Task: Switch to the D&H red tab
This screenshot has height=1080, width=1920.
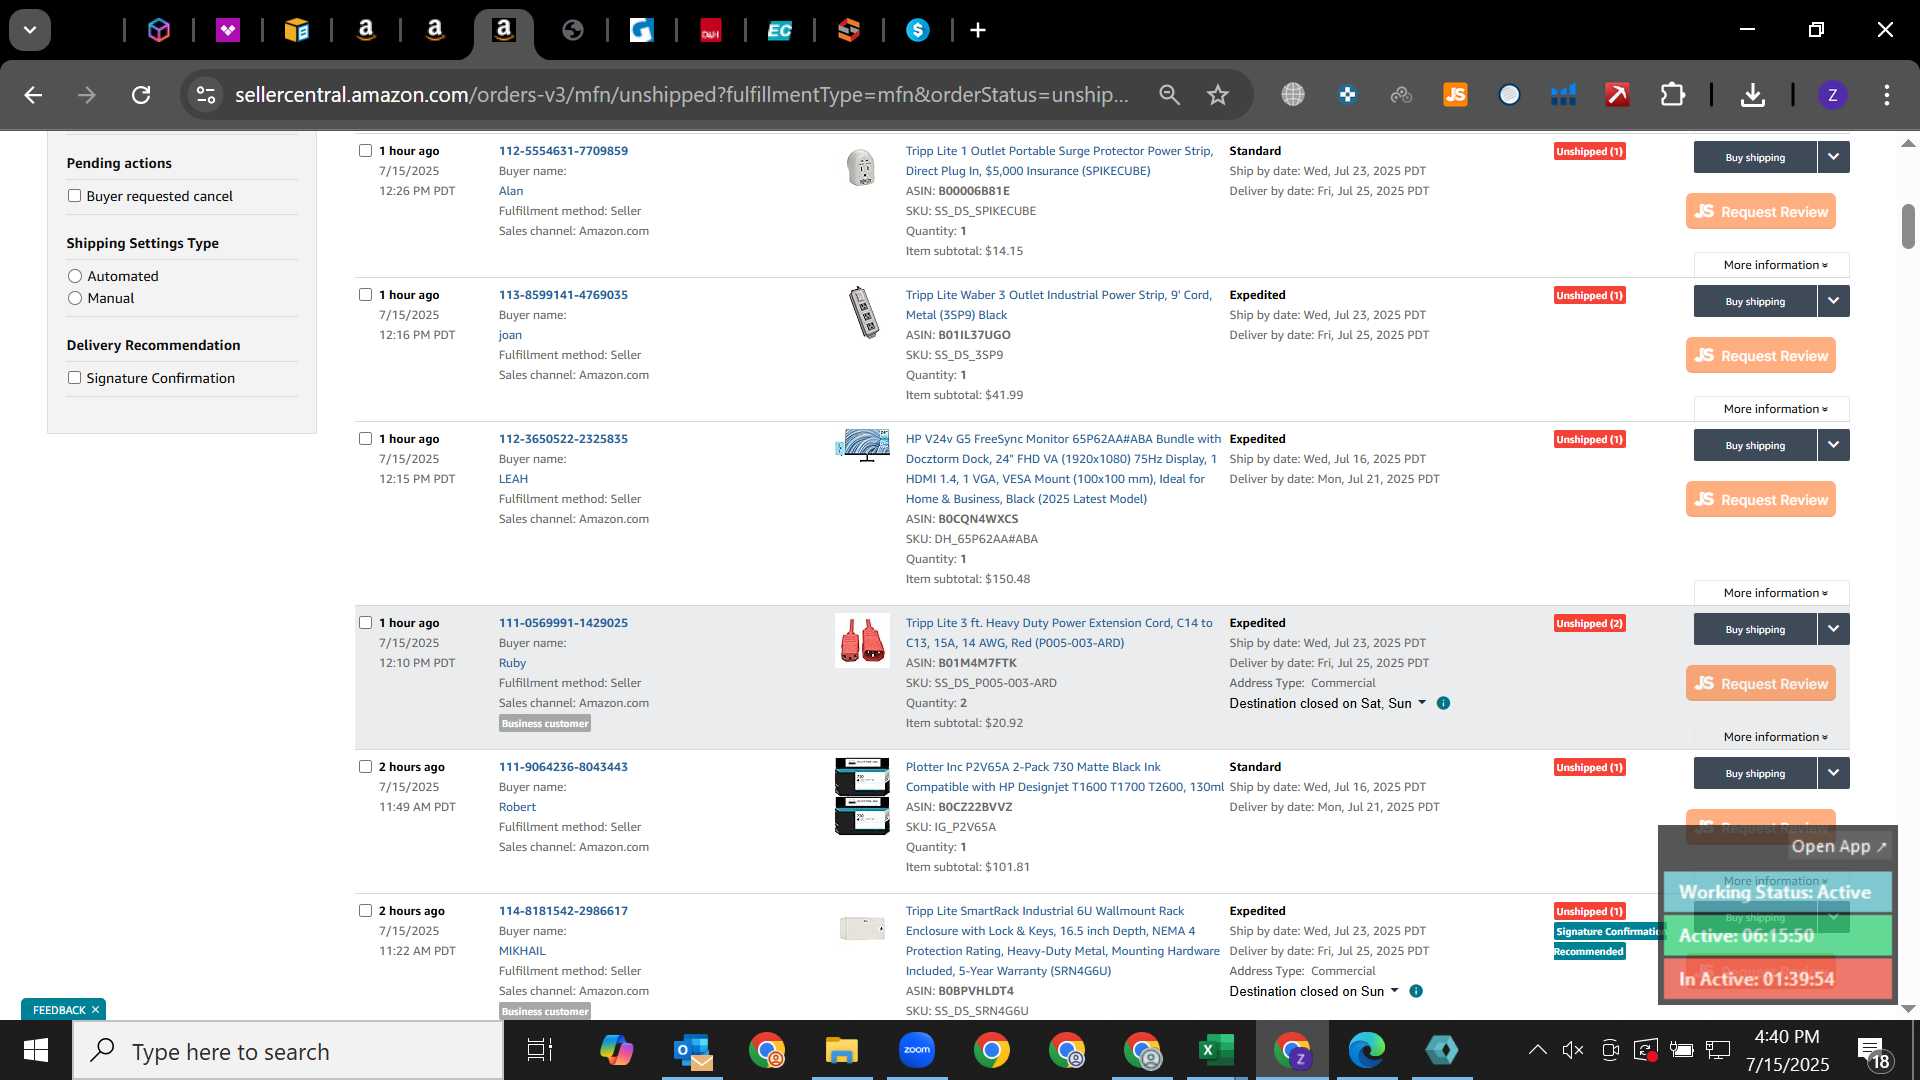Action: [711, 30]
